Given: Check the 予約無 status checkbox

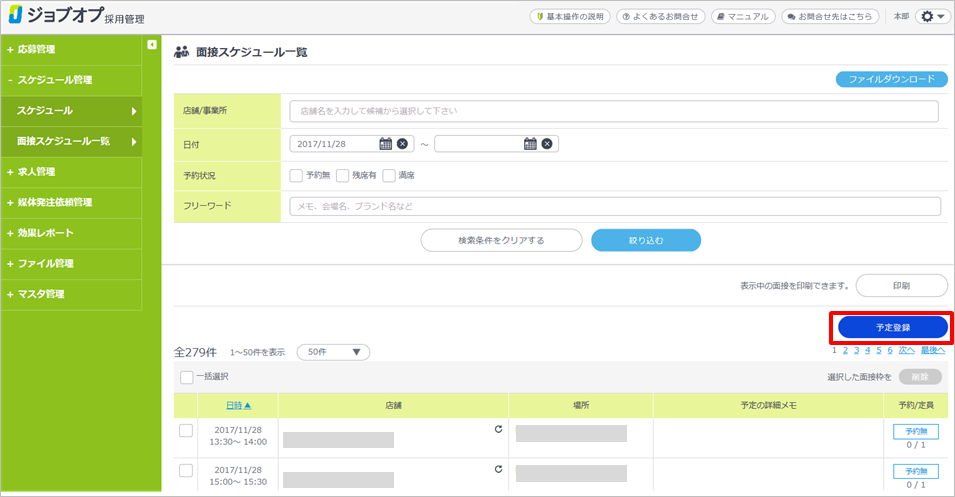Looking at the screenshot, I should click(x=296, y=176).
